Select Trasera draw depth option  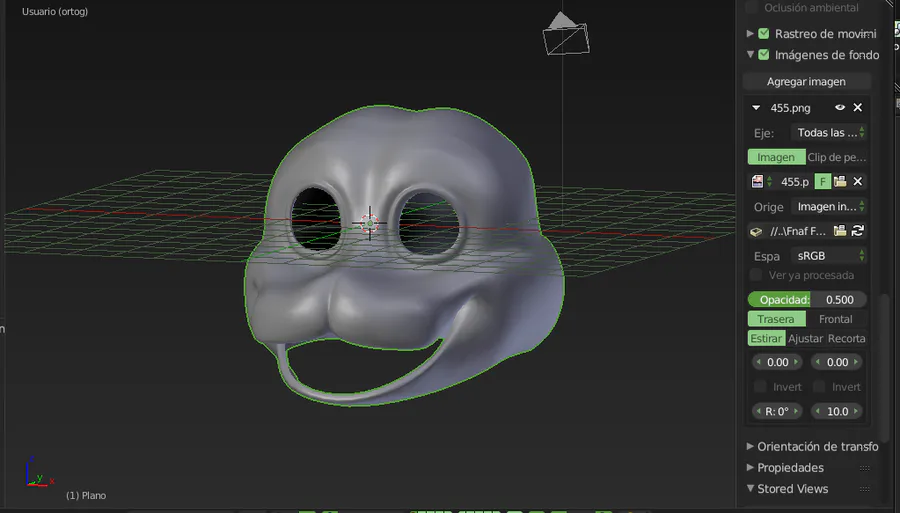[x=776, y=319]
